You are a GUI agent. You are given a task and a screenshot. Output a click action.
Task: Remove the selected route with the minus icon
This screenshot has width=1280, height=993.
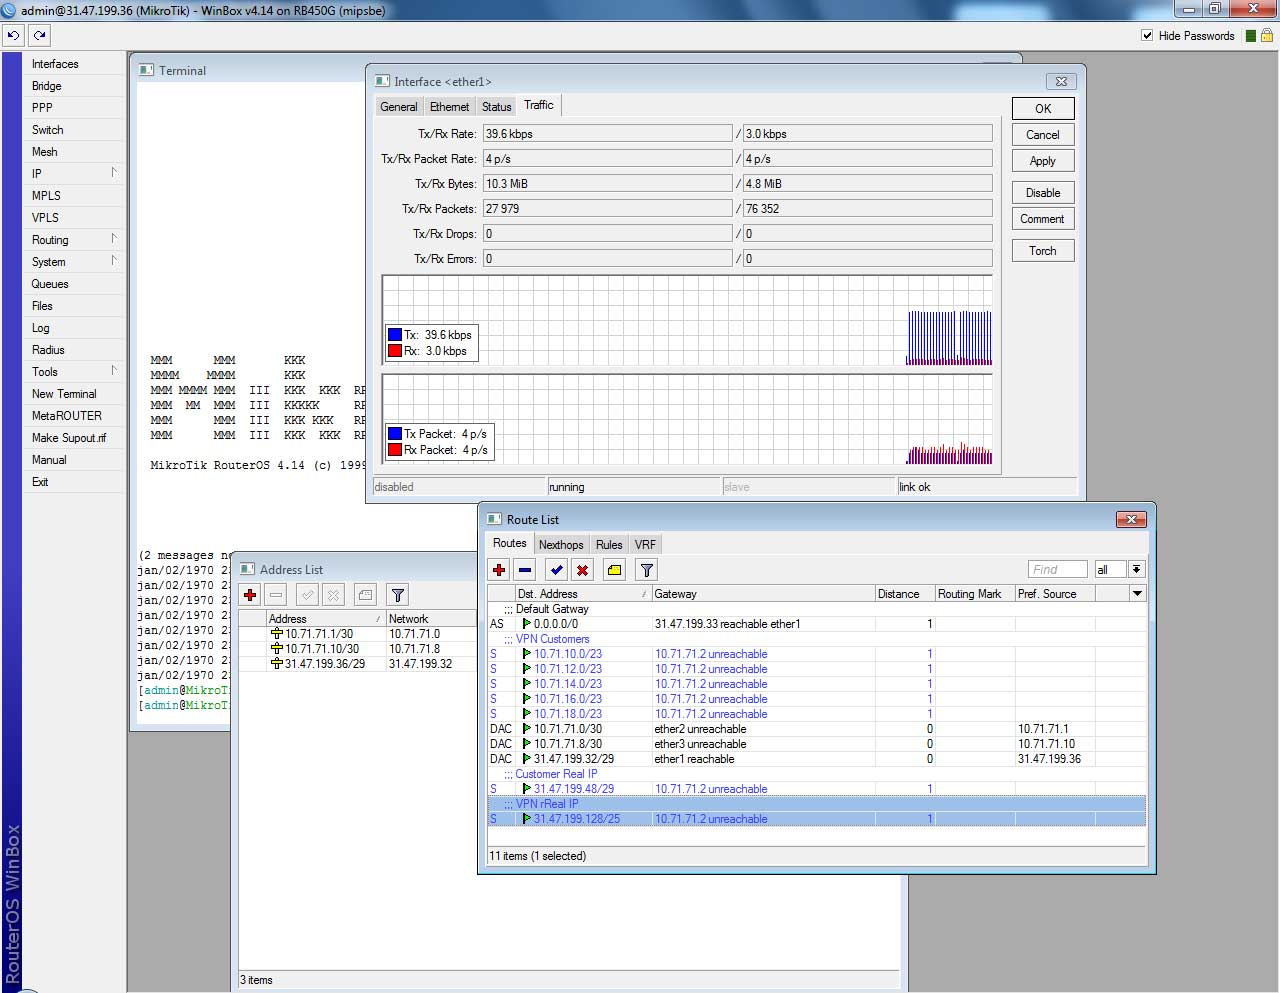coord(525,570)
